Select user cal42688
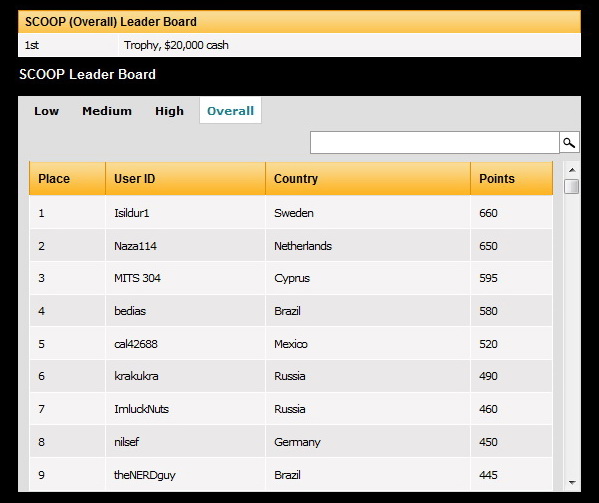Screen dimensions: 599x503 pos(136,344)
